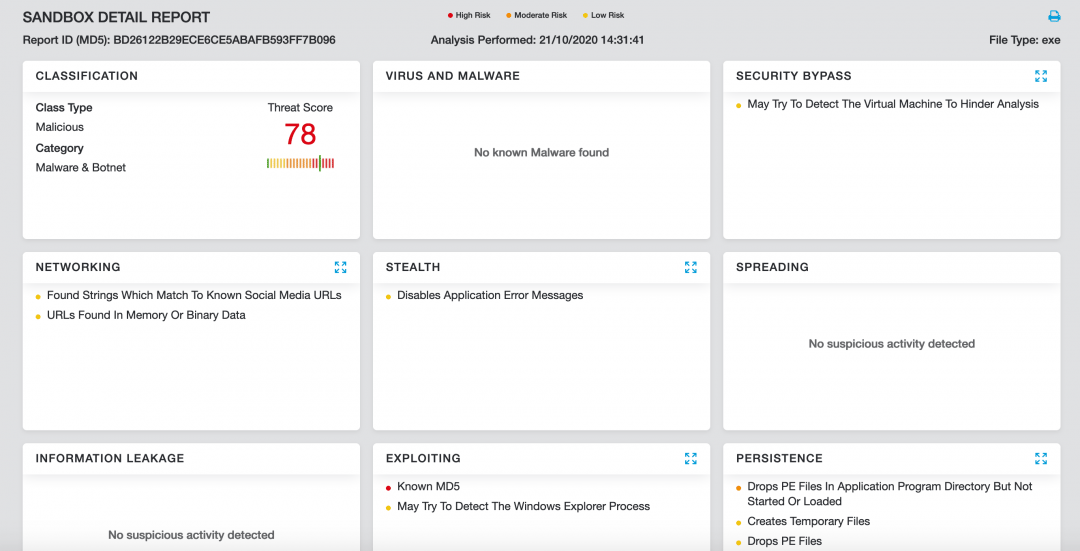Expand the Security Bypass panel

tap(1041, 76)
